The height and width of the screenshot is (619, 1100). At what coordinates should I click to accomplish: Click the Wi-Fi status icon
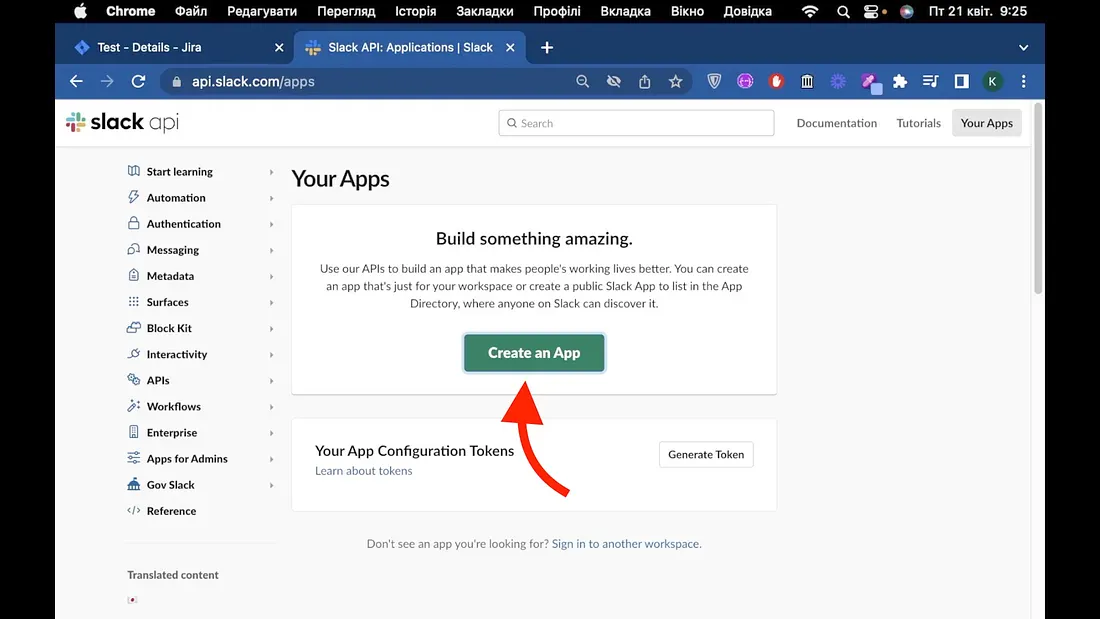click(x=810, y=11)
